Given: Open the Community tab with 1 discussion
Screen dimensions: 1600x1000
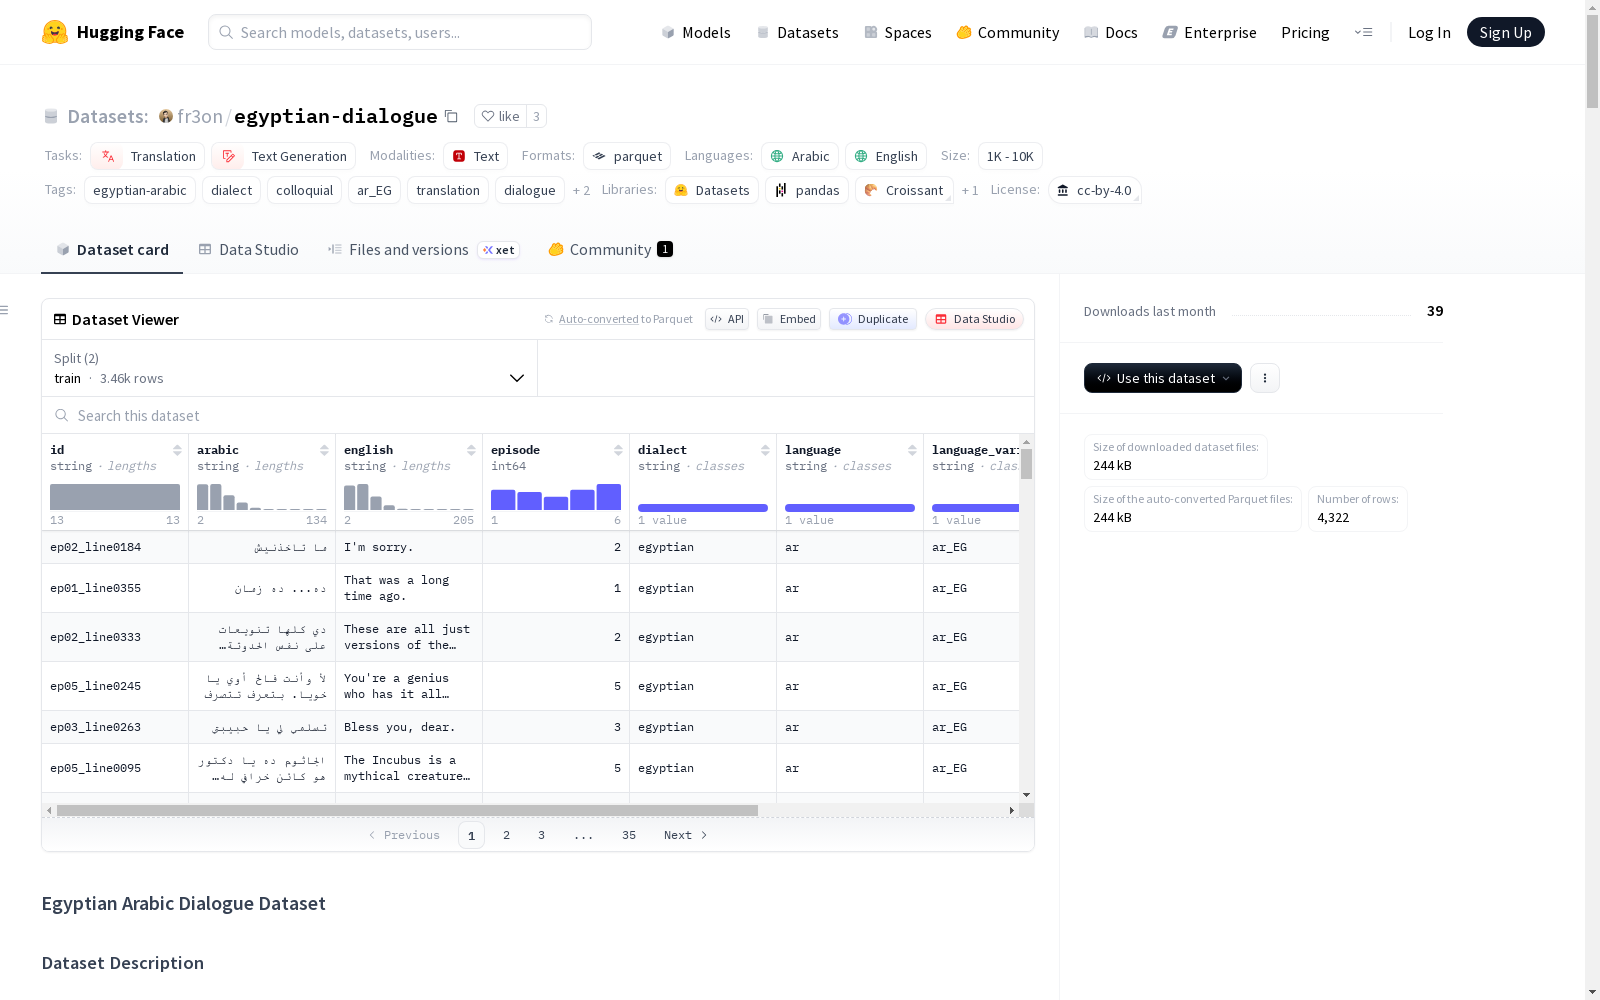Looking at the screenshot, I should (x=610, y=250).
